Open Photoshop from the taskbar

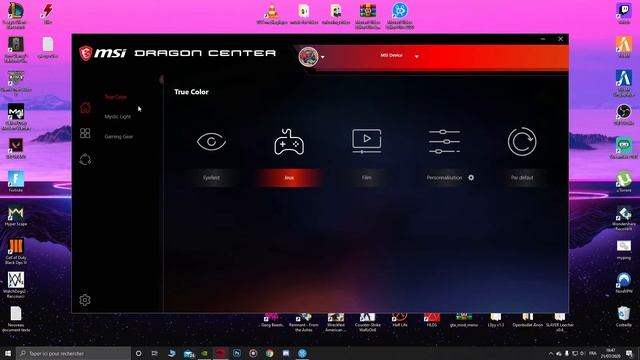tap(237, 353)
